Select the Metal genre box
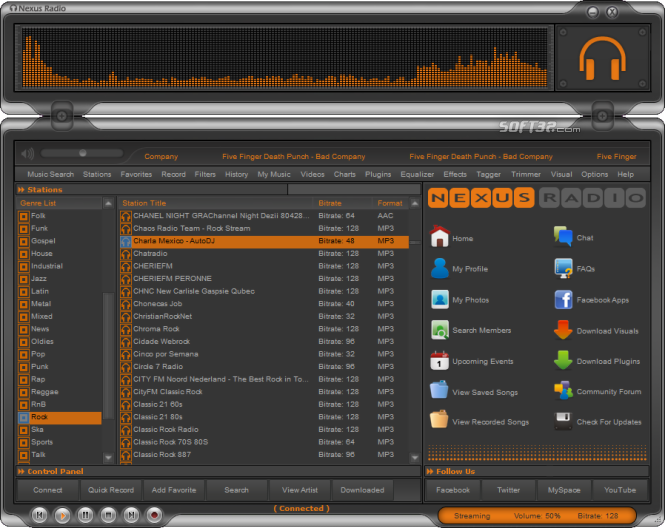This screenshot has height=528, width=665. 24,305
